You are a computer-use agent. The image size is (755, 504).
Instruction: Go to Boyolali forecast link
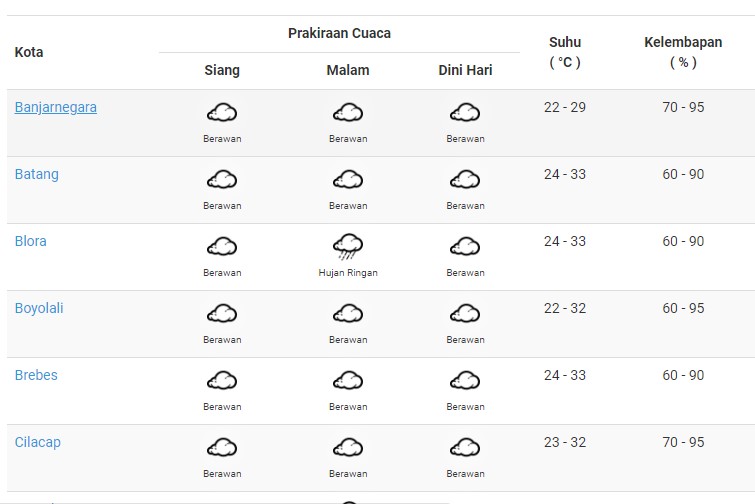[39, 308]
